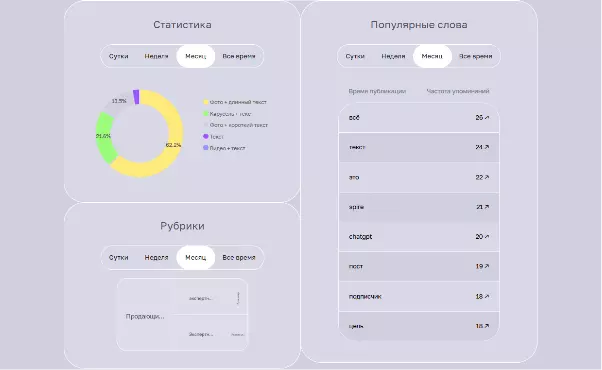
Task: Click the Карусель + текст legend label
Action: tap(230, 114)
